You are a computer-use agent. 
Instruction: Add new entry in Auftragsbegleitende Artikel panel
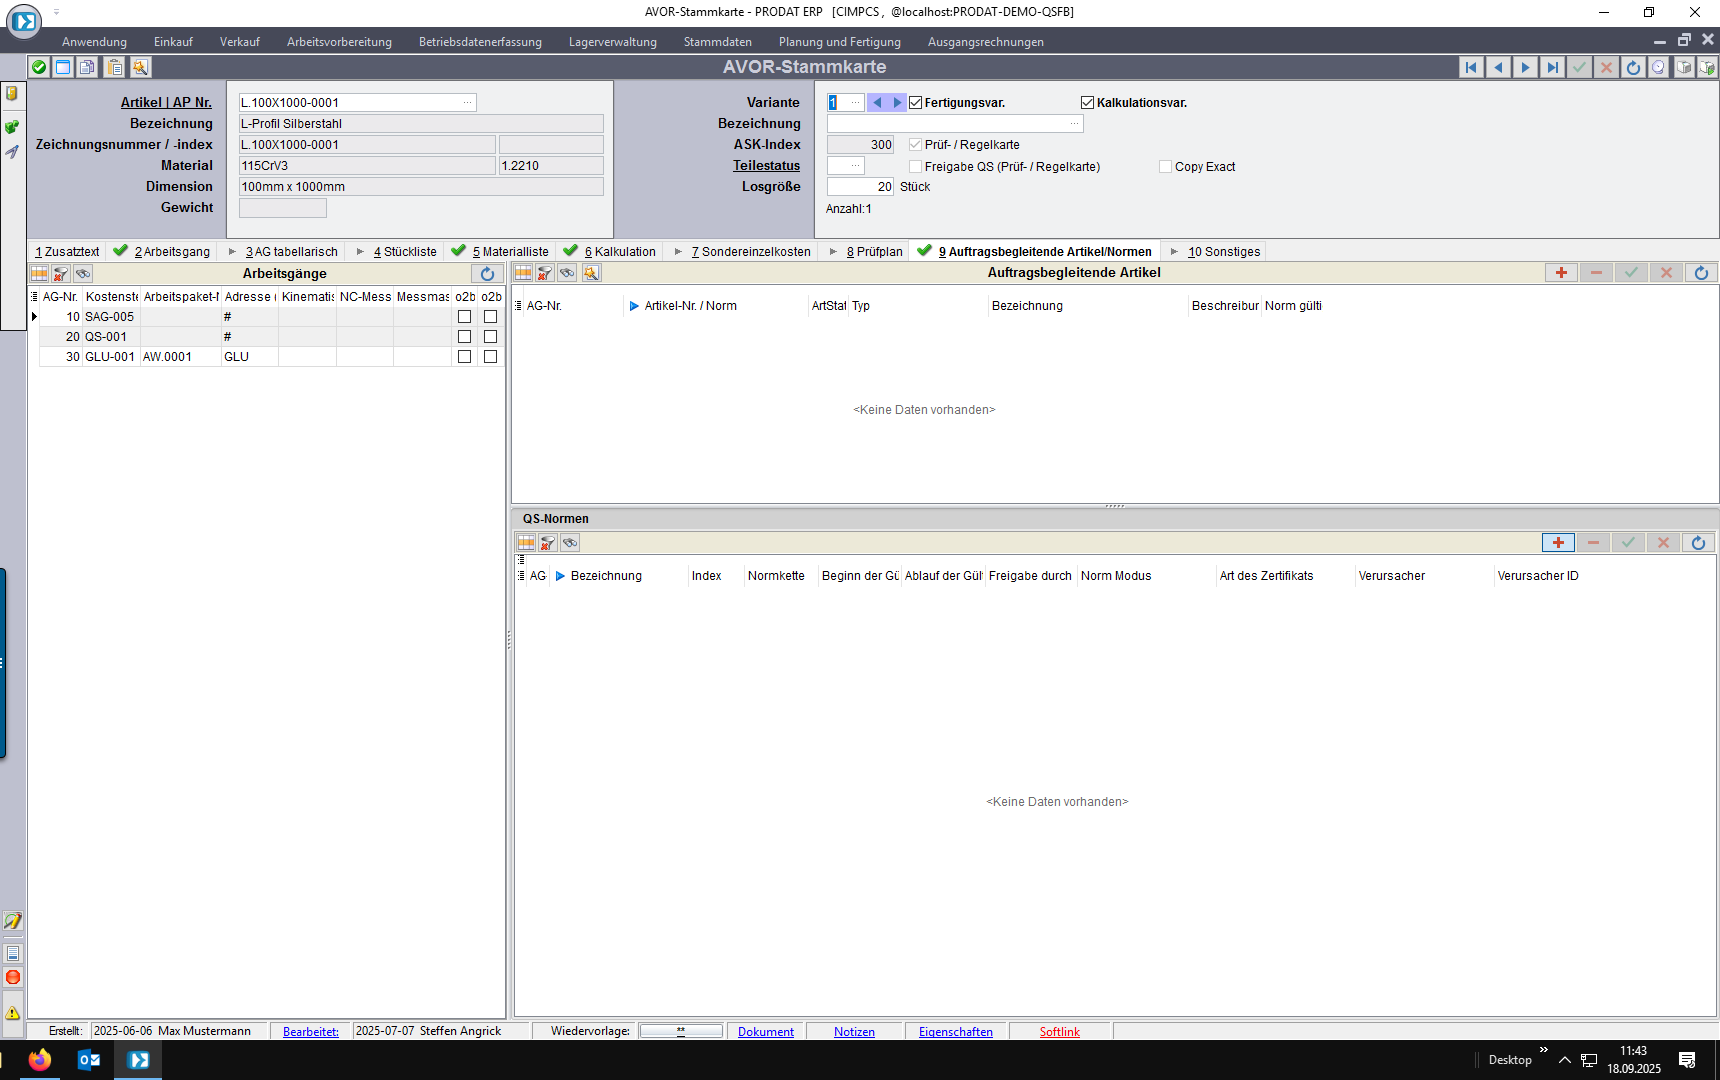coord(1560,273)
